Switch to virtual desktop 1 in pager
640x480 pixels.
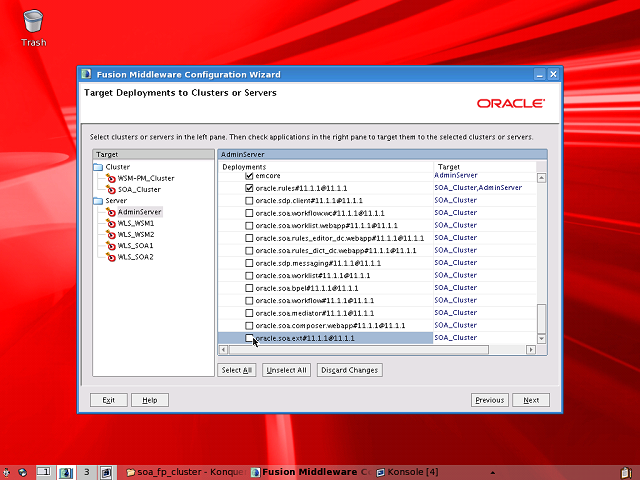coord(44,472)
